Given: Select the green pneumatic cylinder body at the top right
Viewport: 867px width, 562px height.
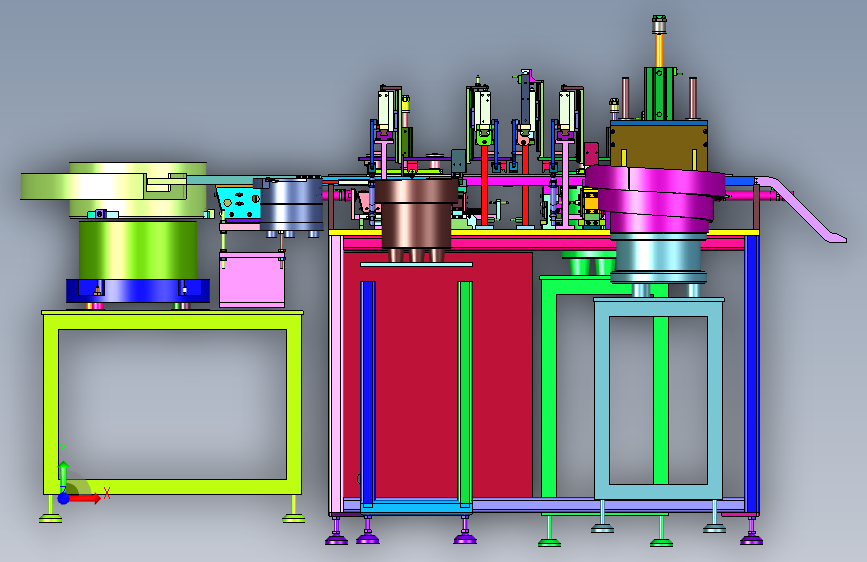Looking at the screenshot, I should click(x=659, y=93).
